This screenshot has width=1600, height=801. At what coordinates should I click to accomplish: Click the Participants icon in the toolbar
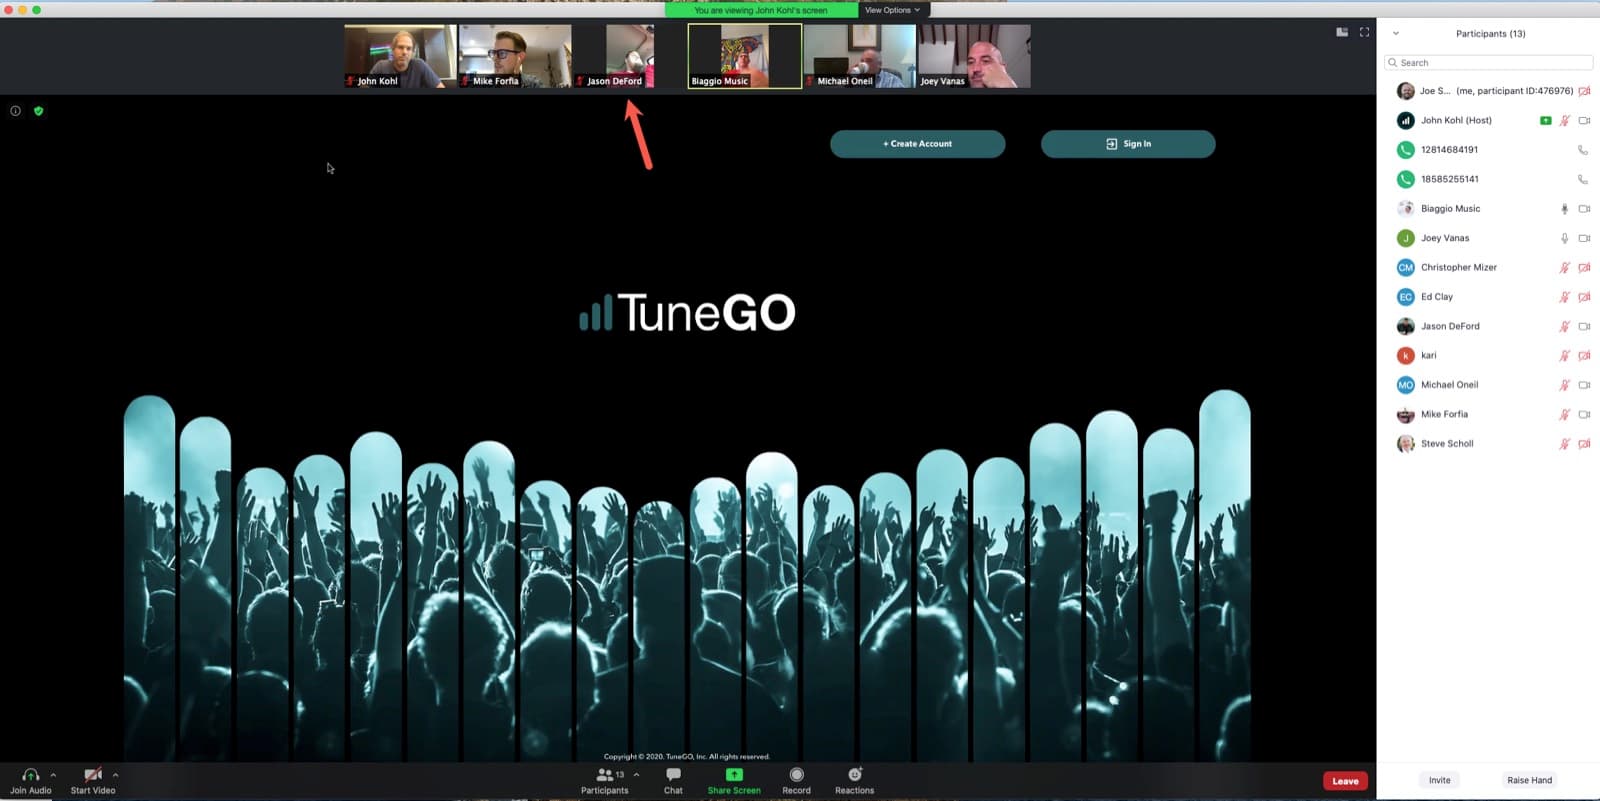[604, 775]
